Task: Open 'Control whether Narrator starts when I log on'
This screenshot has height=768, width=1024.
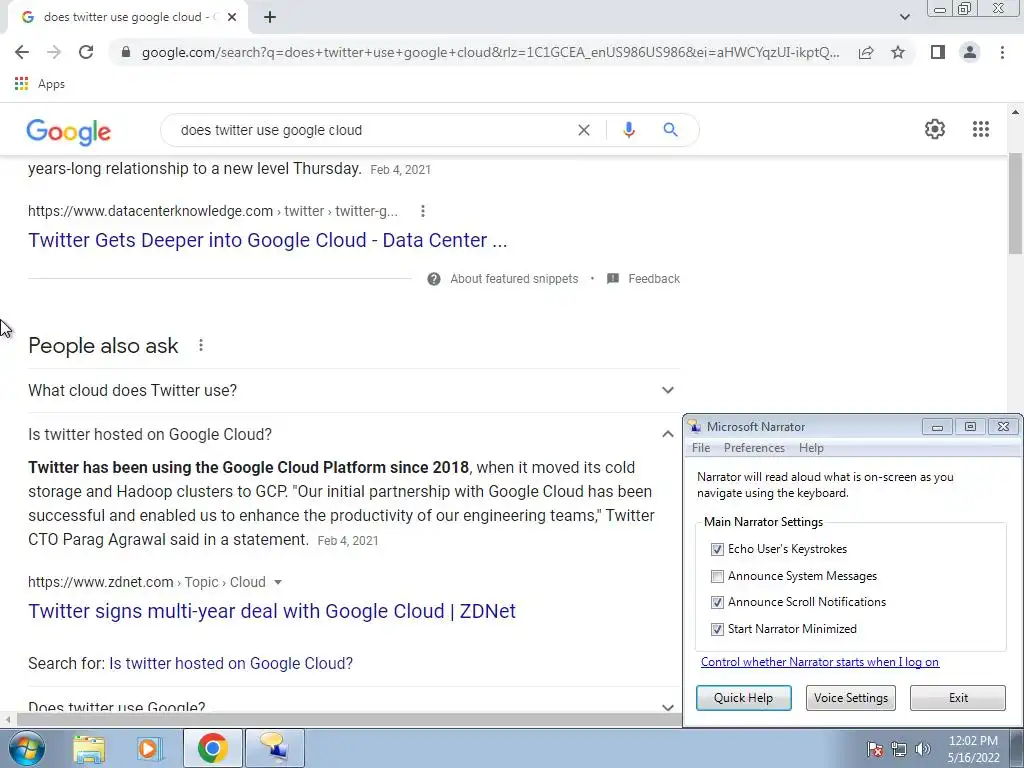Action: 820,662
